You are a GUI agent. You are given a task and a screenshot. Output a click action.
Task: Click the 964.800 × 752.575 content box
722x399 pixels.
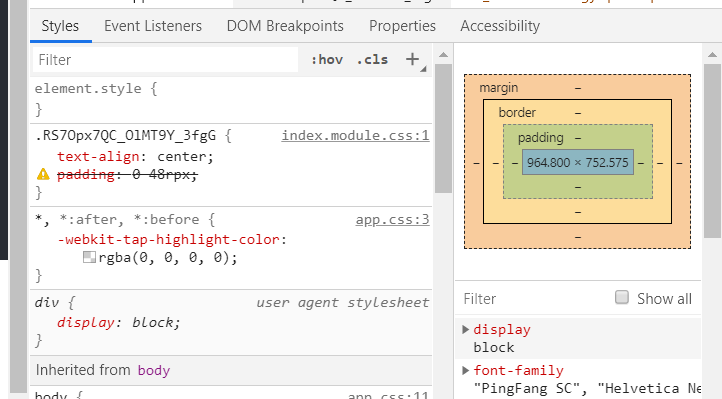tap(578, 162)
